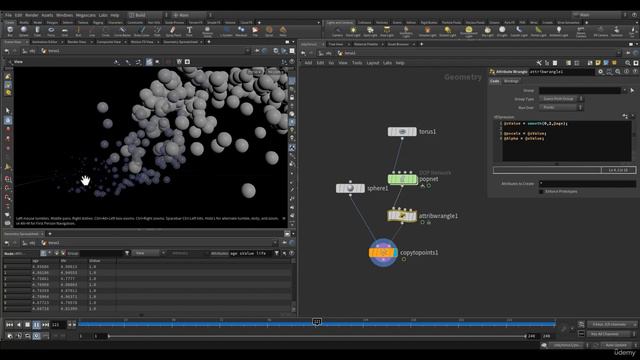Click the network editor search magnifier icon

tap(627, 63)
